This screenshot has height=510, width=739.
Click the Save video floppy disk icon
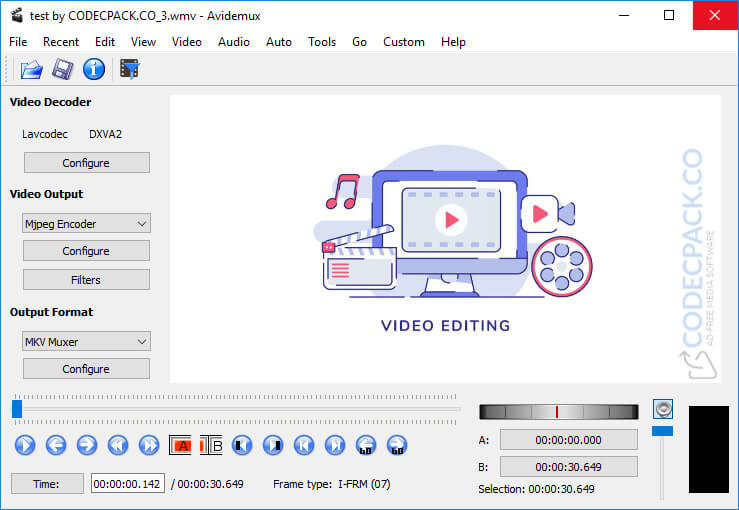63,69
